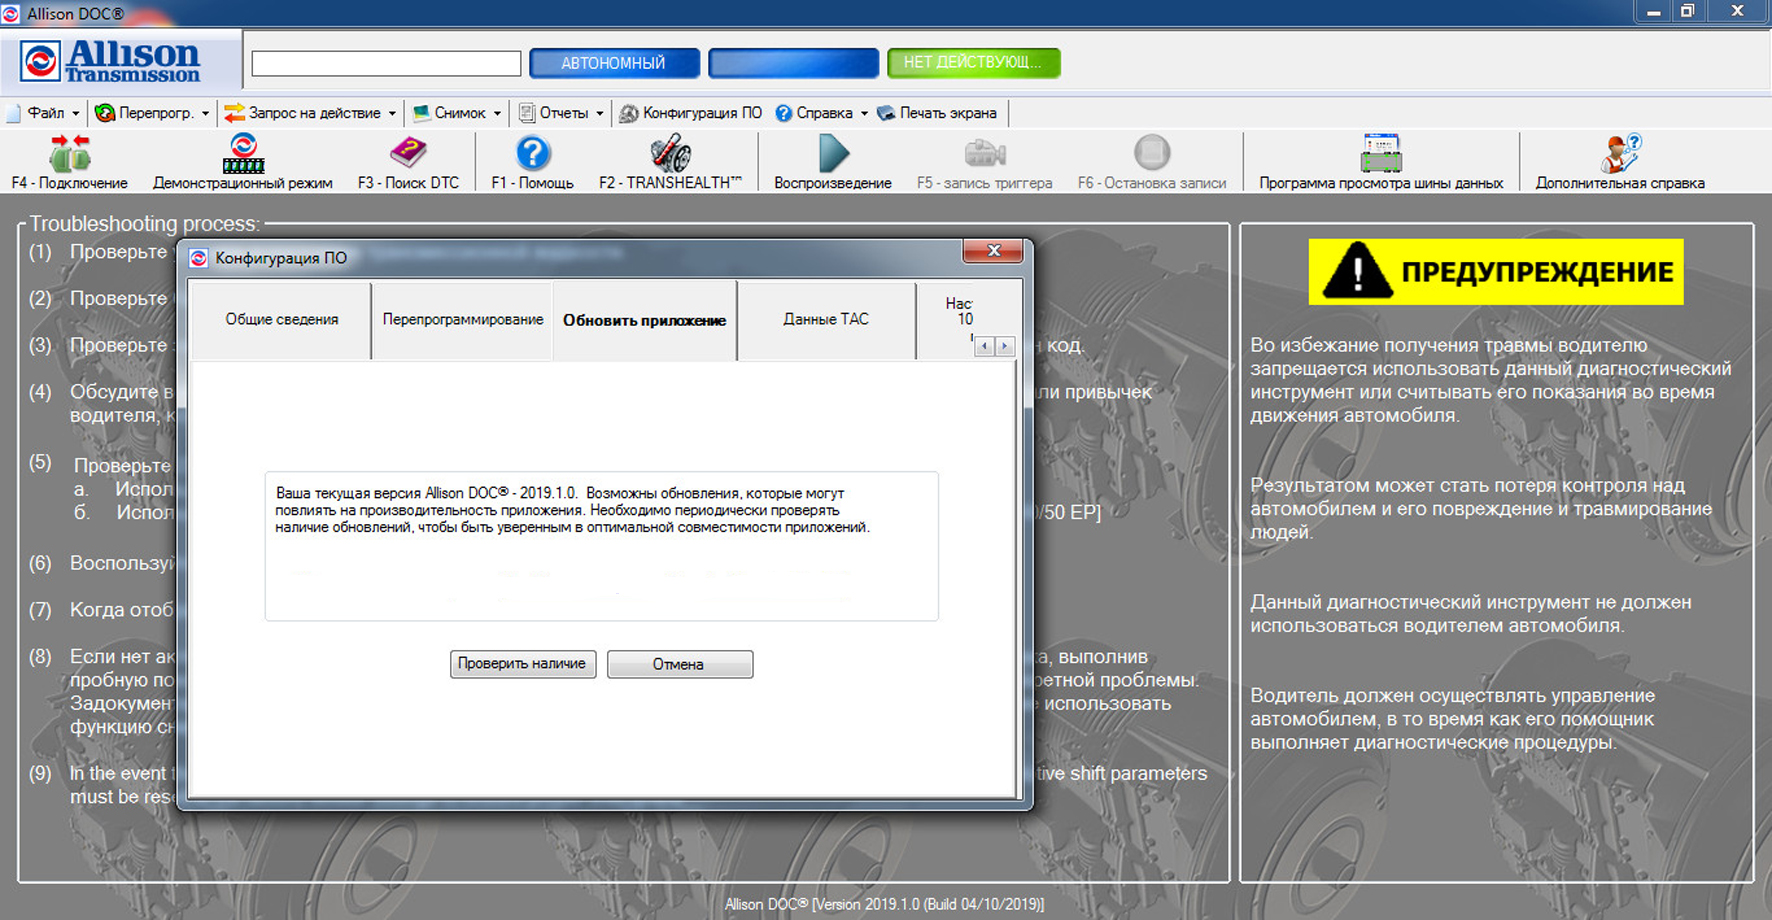The height and width of the screenshot is (920, 1772).
Task: Switch to Общие сведения tab
Action: 281,320
